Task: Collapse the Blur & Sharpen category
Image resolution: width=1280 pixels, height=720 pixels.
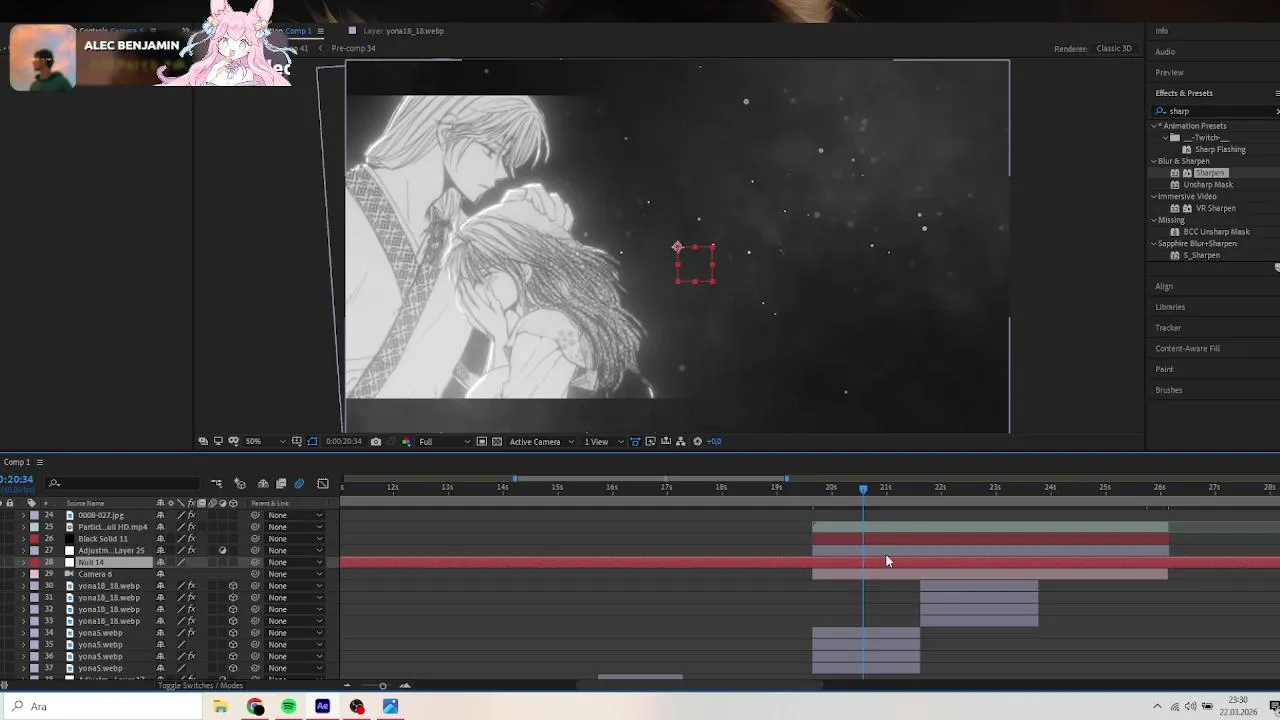Action: pos(1154,161)
